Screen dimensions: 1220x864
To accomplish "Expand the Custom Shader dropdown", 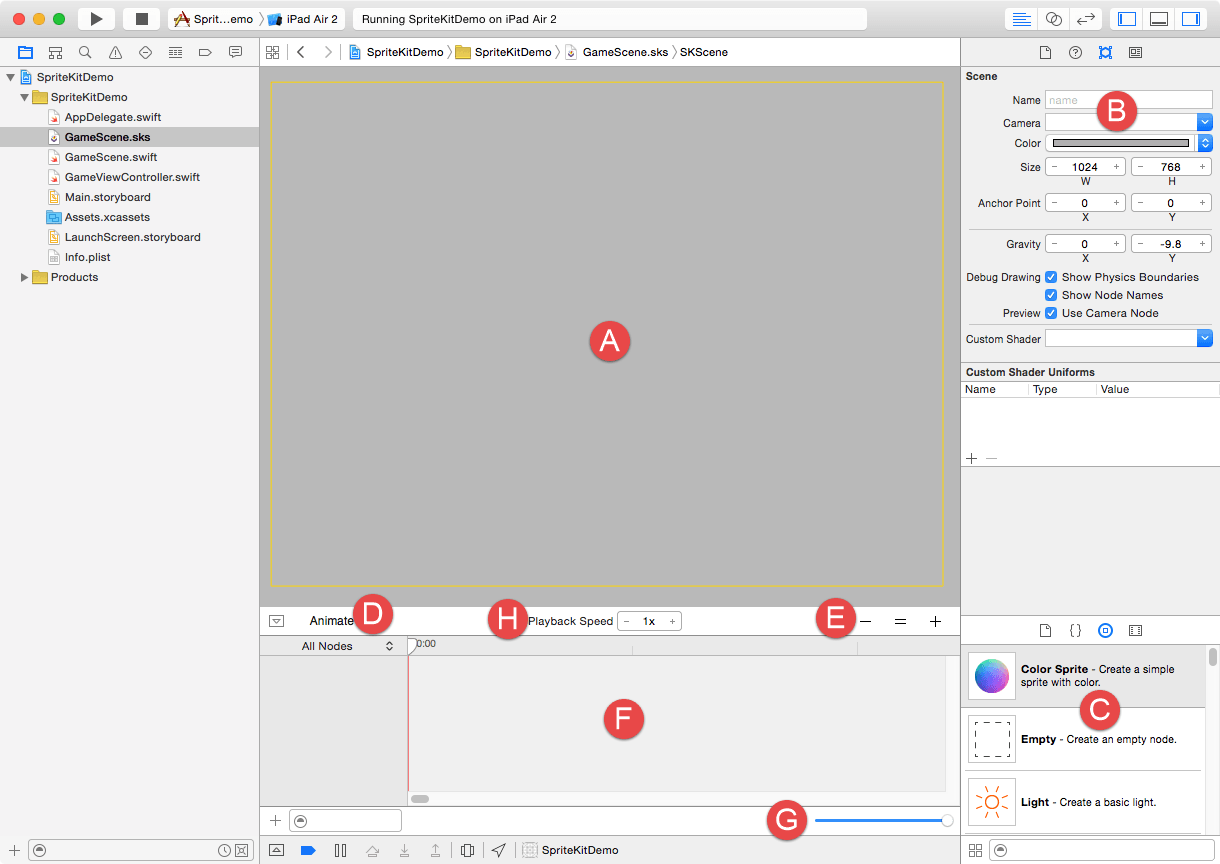I will pos(1205,339).
